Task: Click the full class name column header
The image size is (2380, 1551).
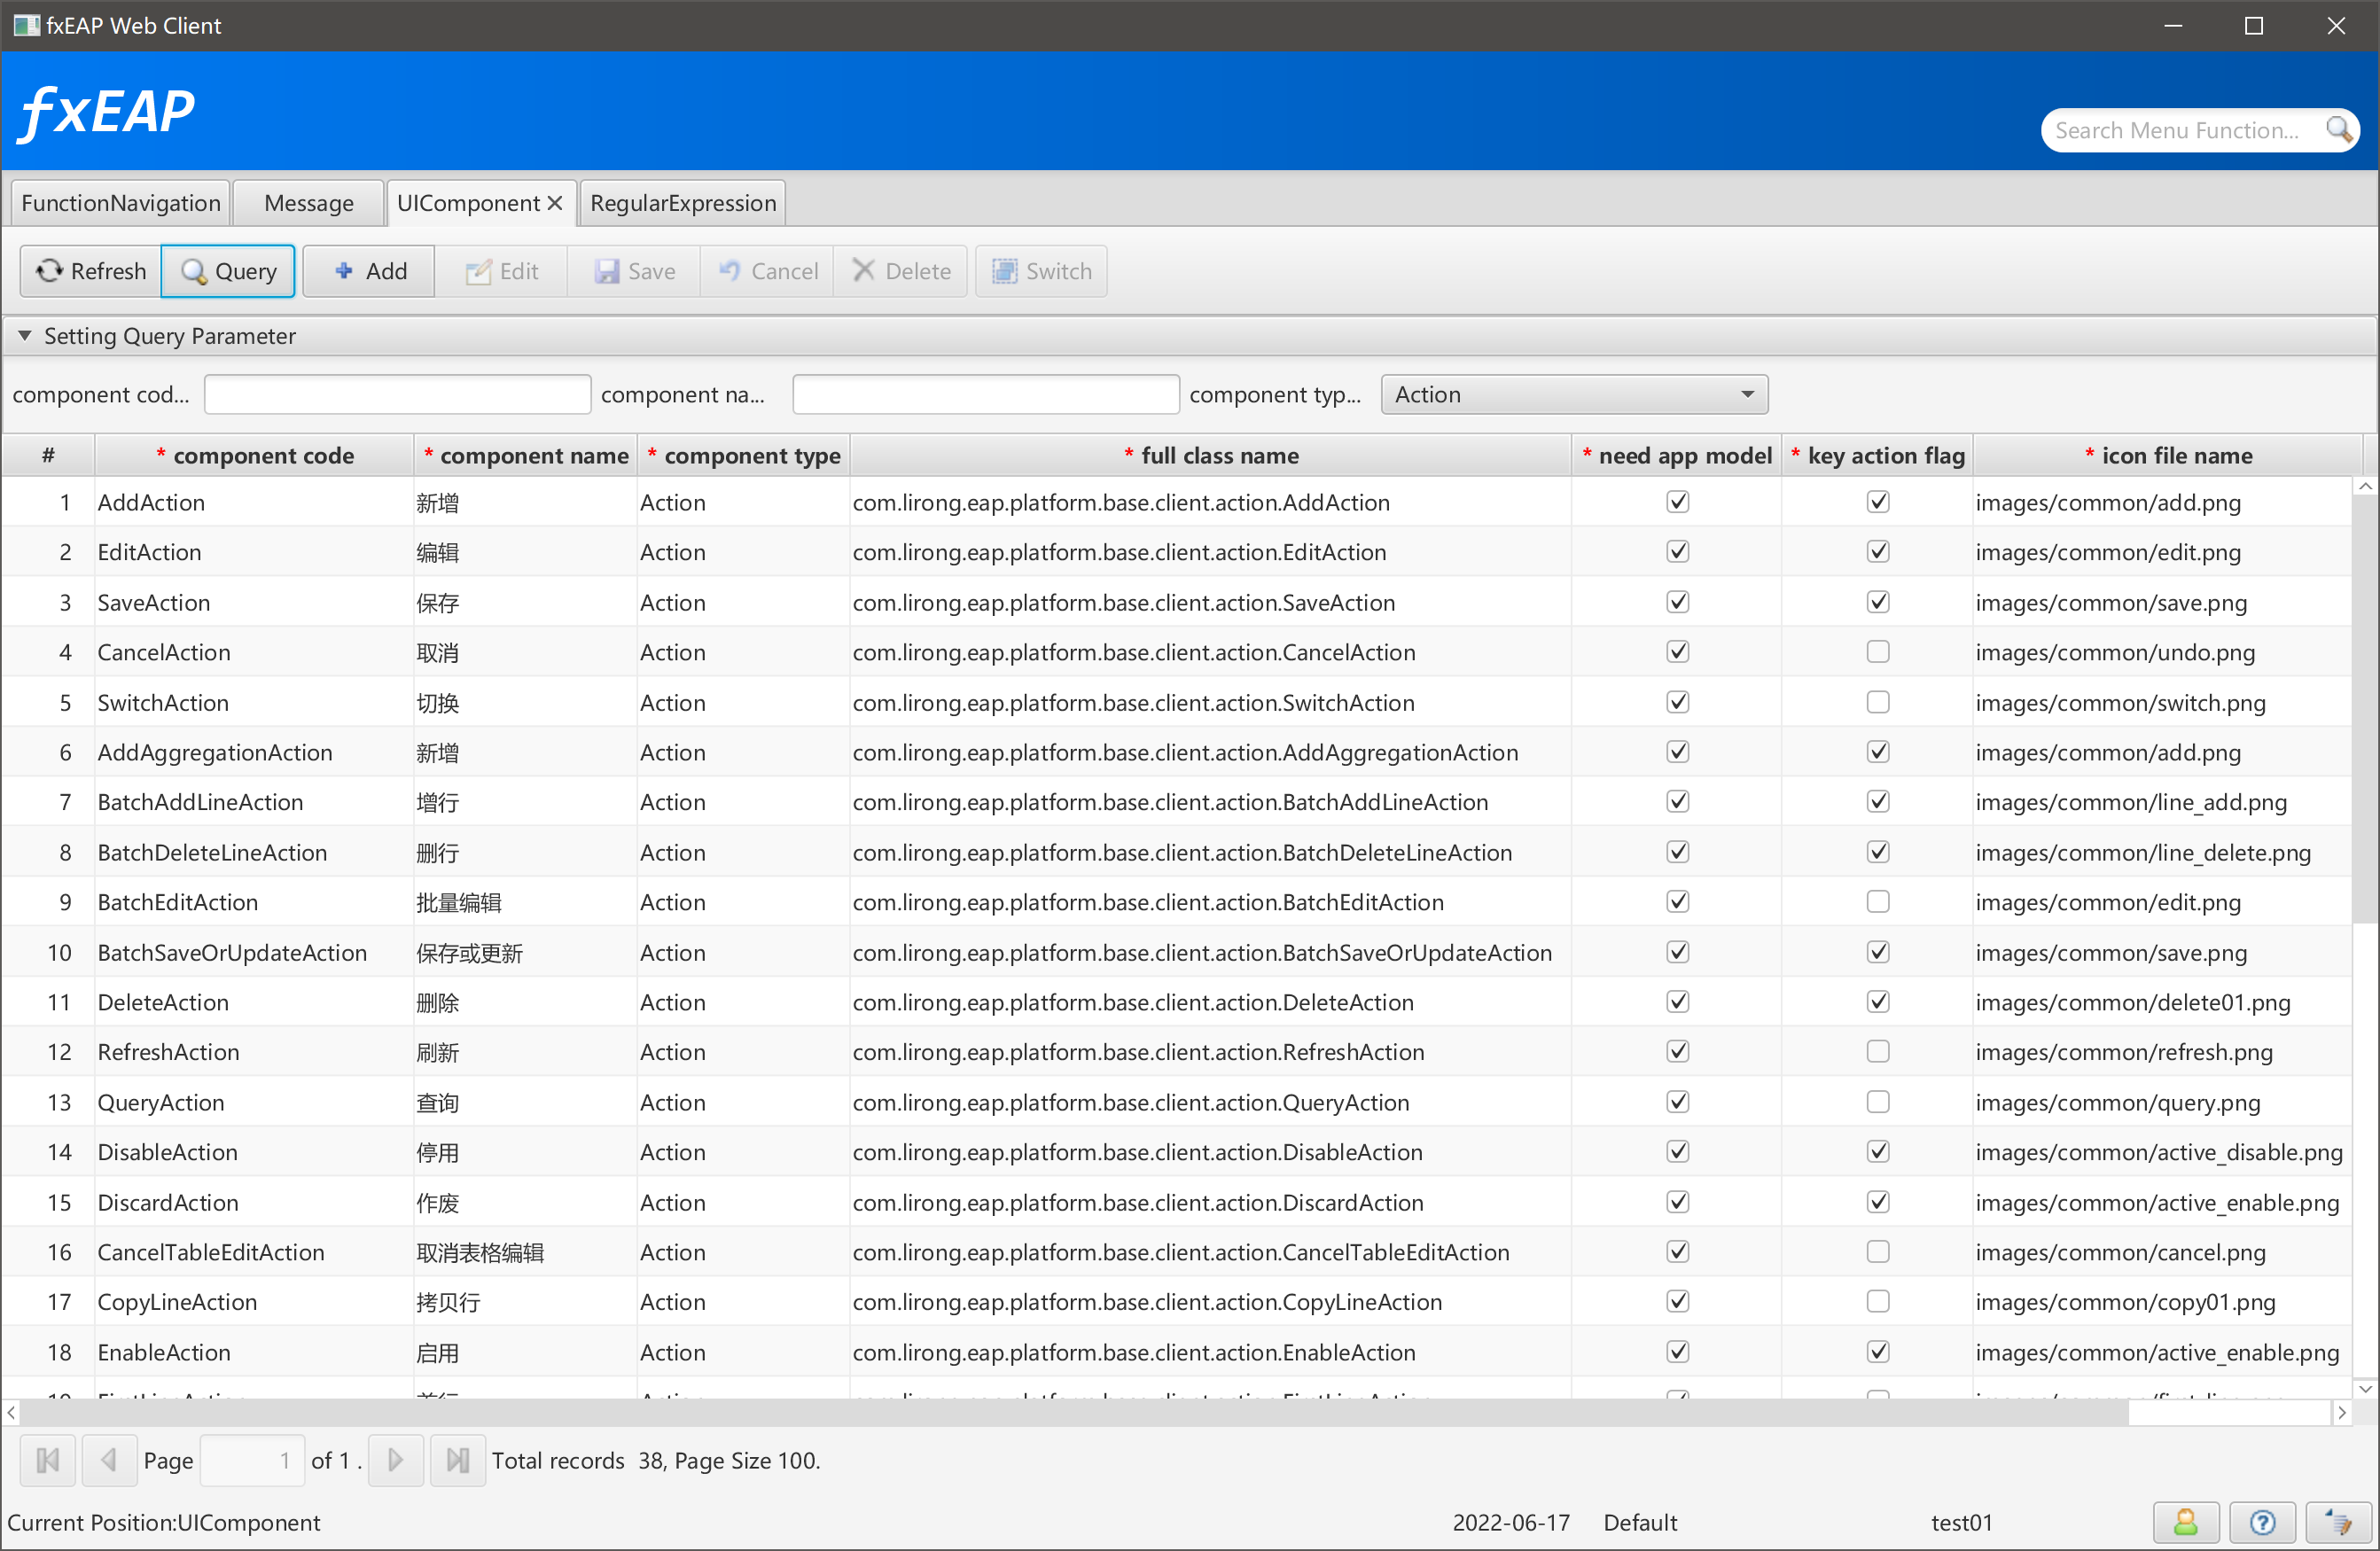Action: (1211, 455)
